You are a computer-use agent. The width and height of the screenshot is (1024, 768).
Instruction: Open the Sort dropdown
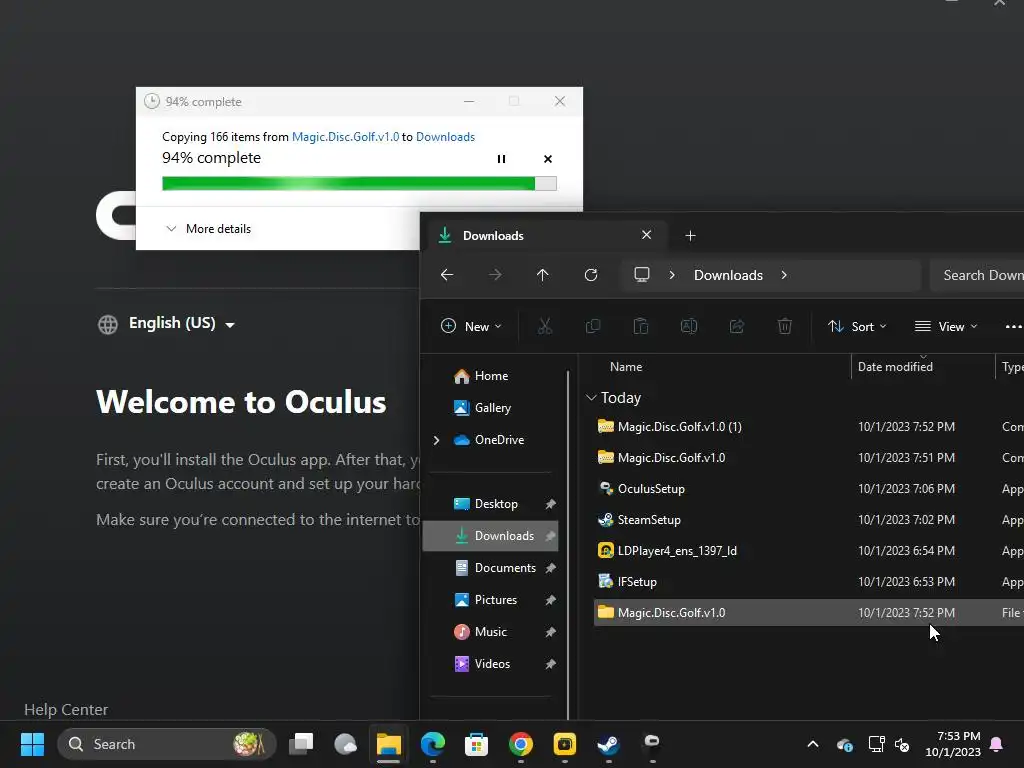857,326
